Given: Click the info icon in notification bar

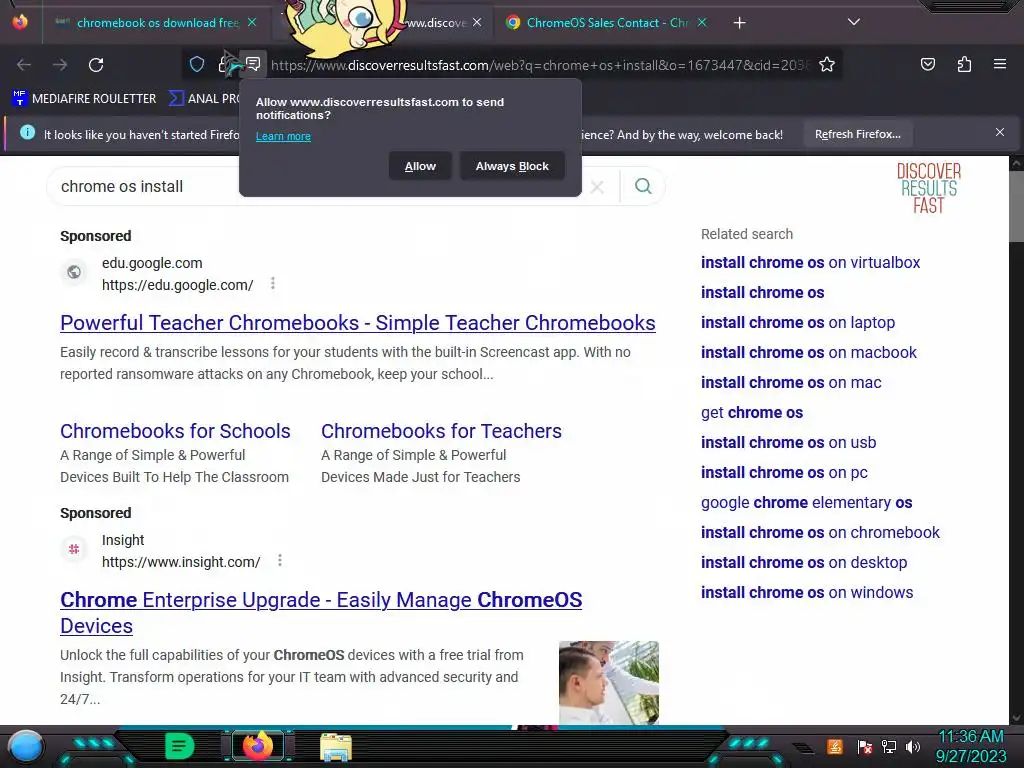Looking at the screenshot, I should pos(27,133).
